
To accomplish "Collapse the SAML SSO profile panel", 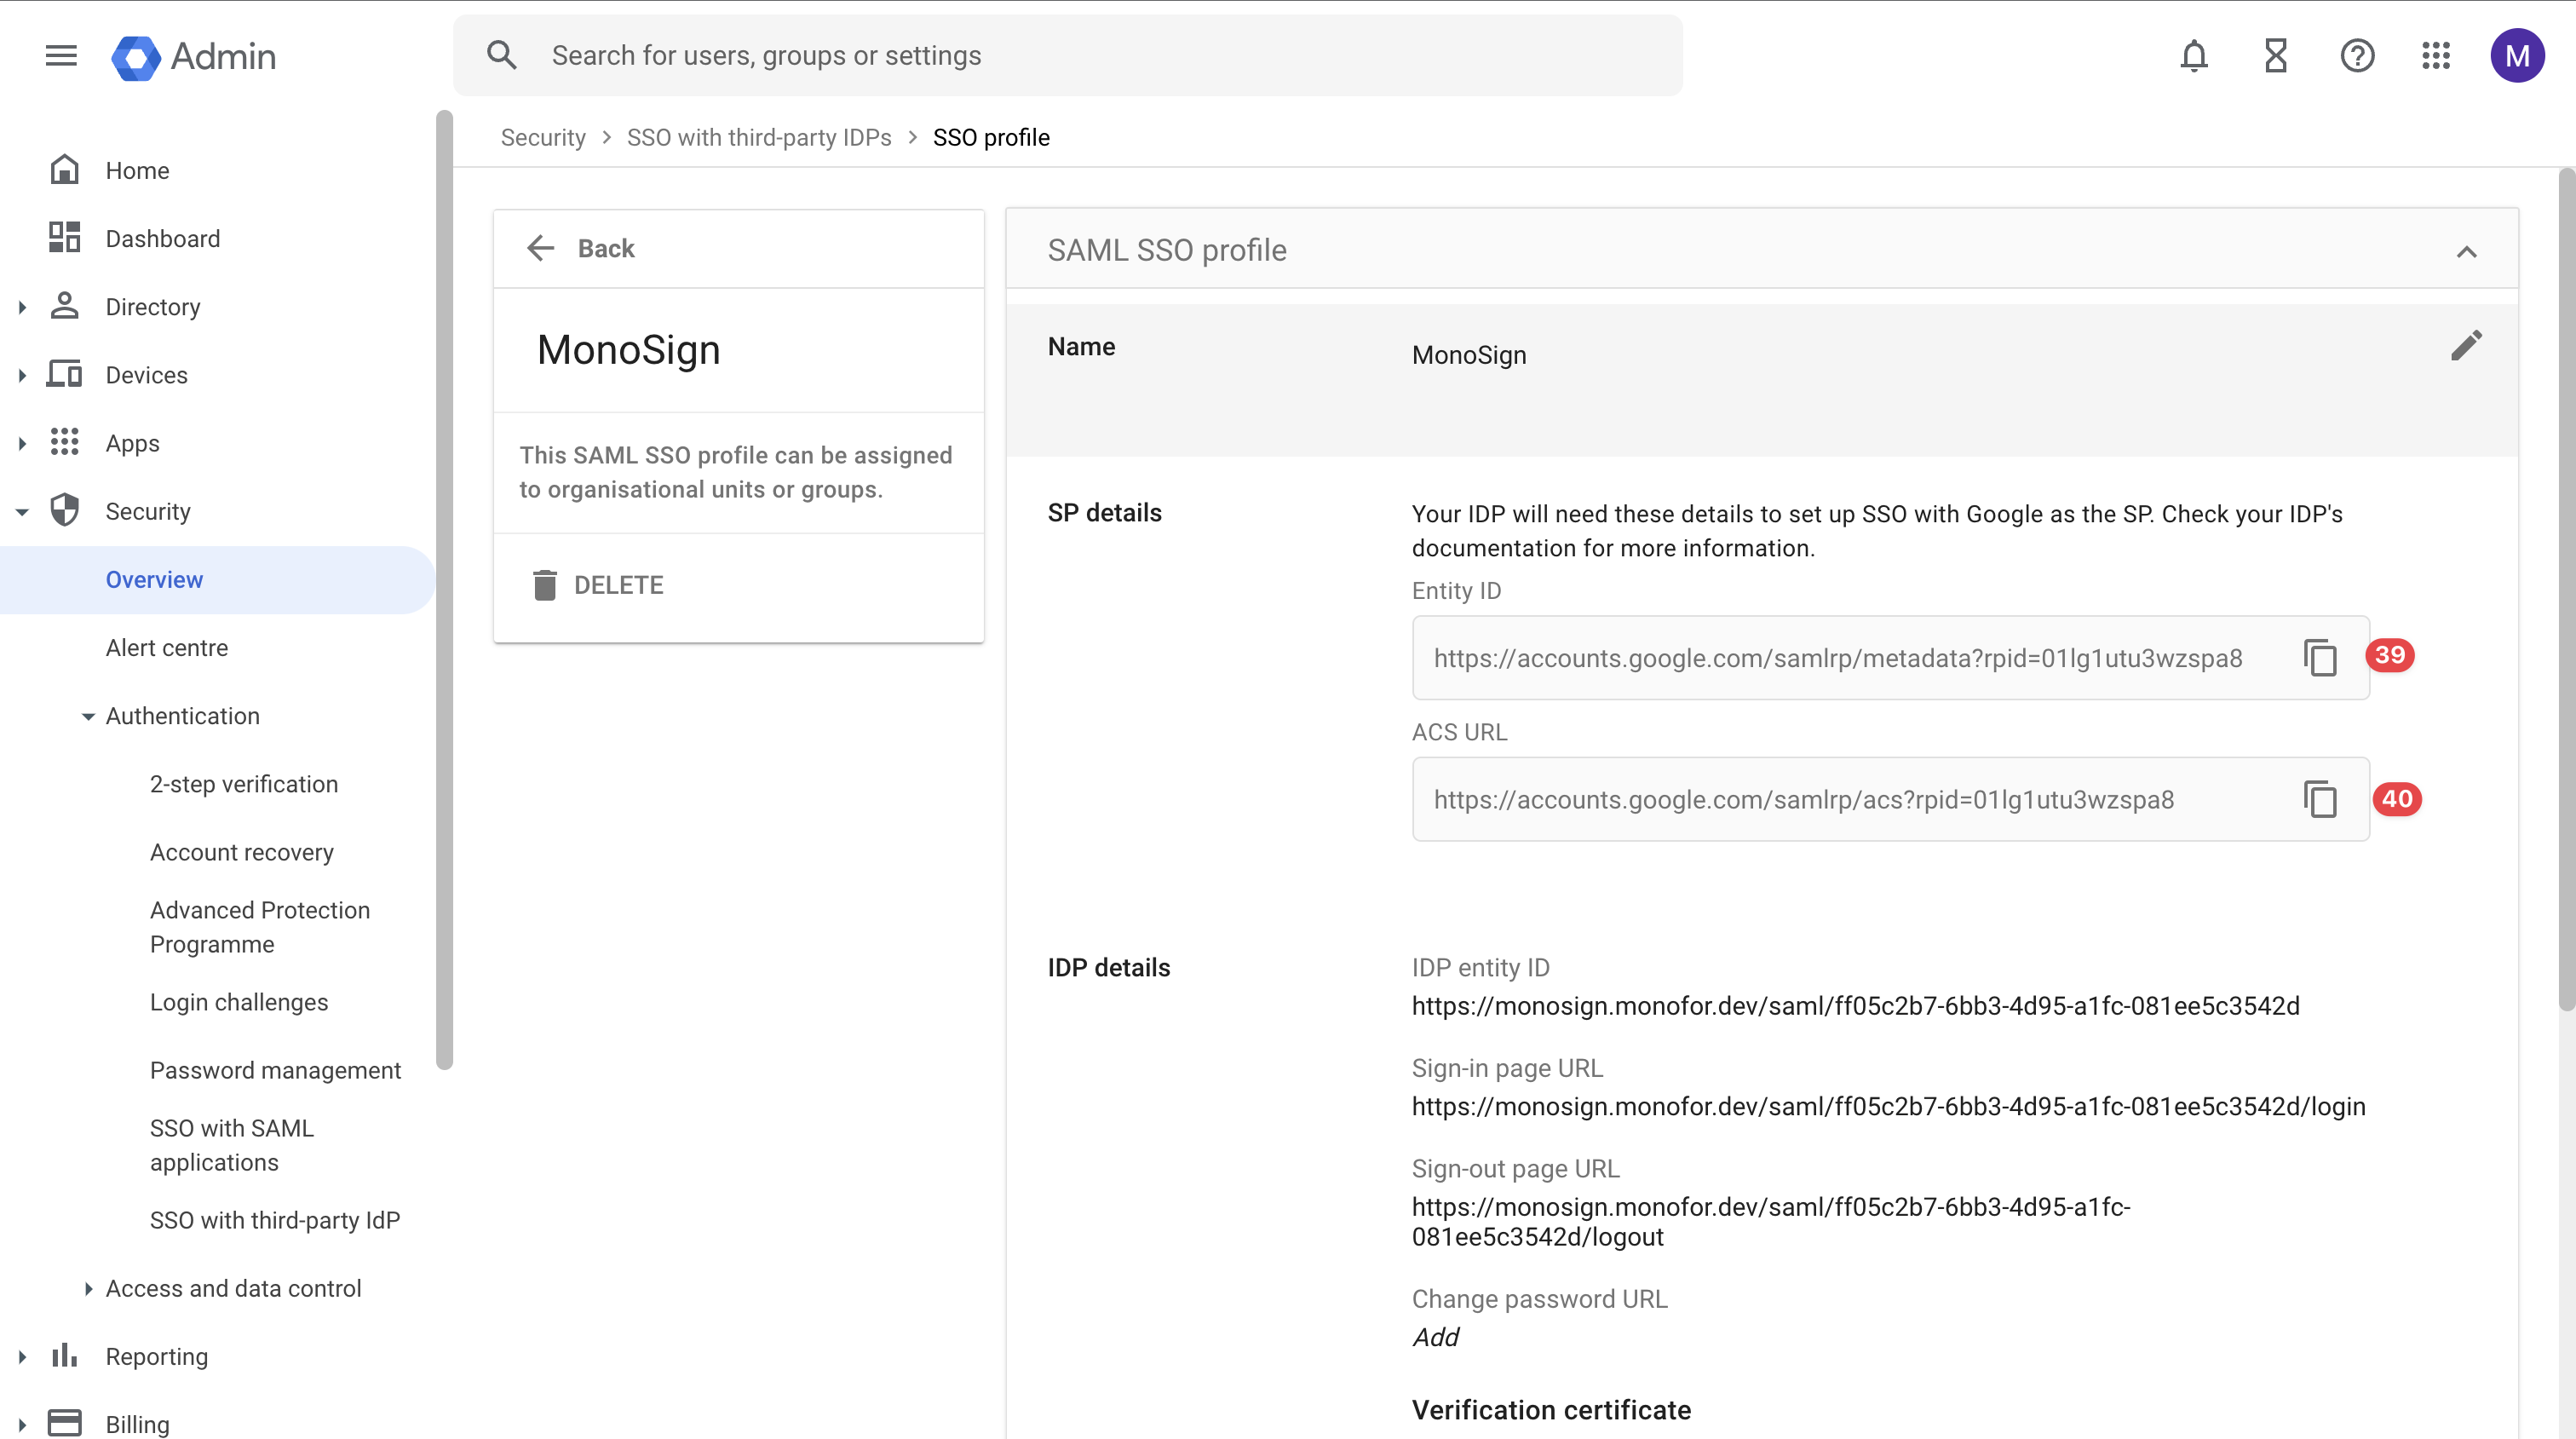I will coord(2466,252).
